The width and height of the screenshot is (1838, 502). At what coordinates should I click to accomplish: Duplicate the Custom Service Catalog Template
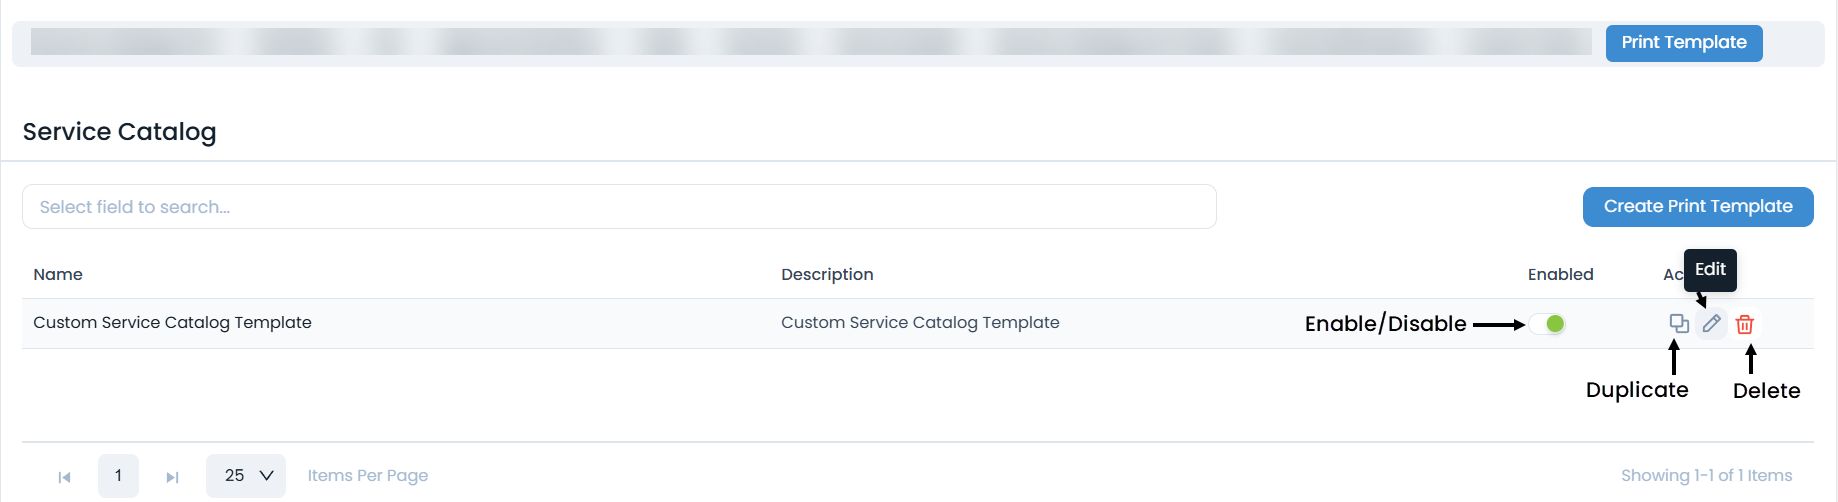1679,324
